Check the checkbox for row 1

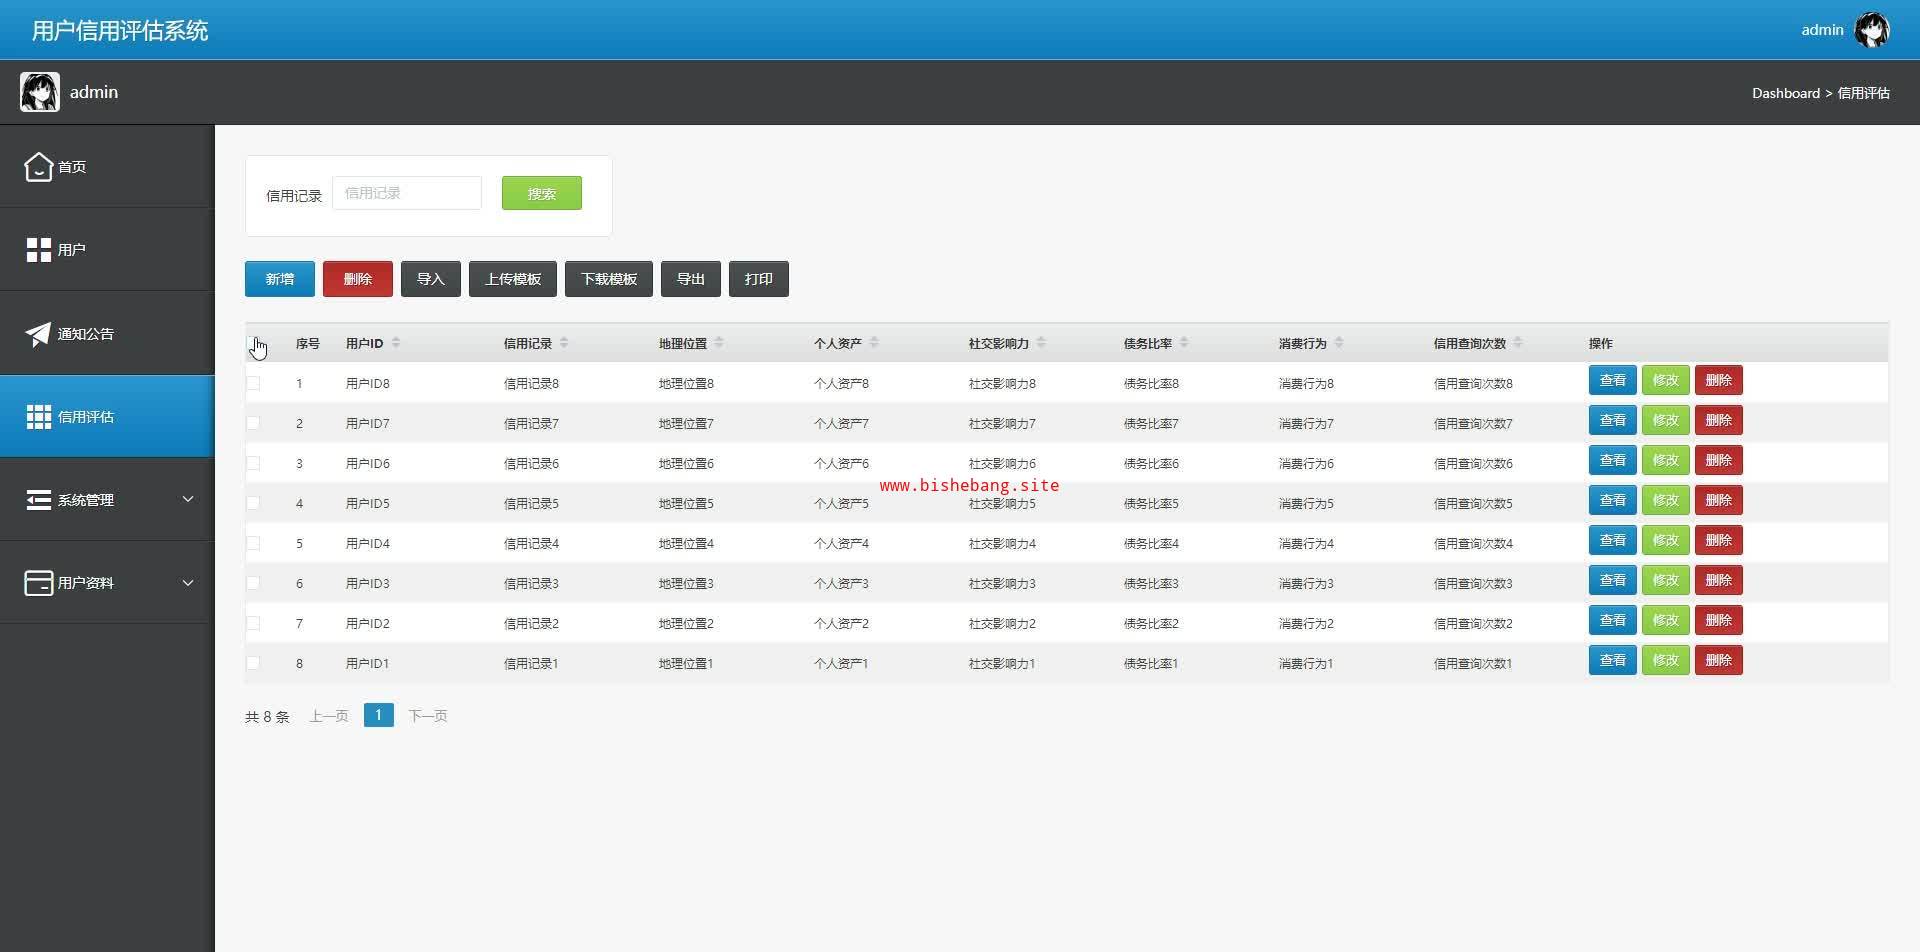[x=253, y=383]
